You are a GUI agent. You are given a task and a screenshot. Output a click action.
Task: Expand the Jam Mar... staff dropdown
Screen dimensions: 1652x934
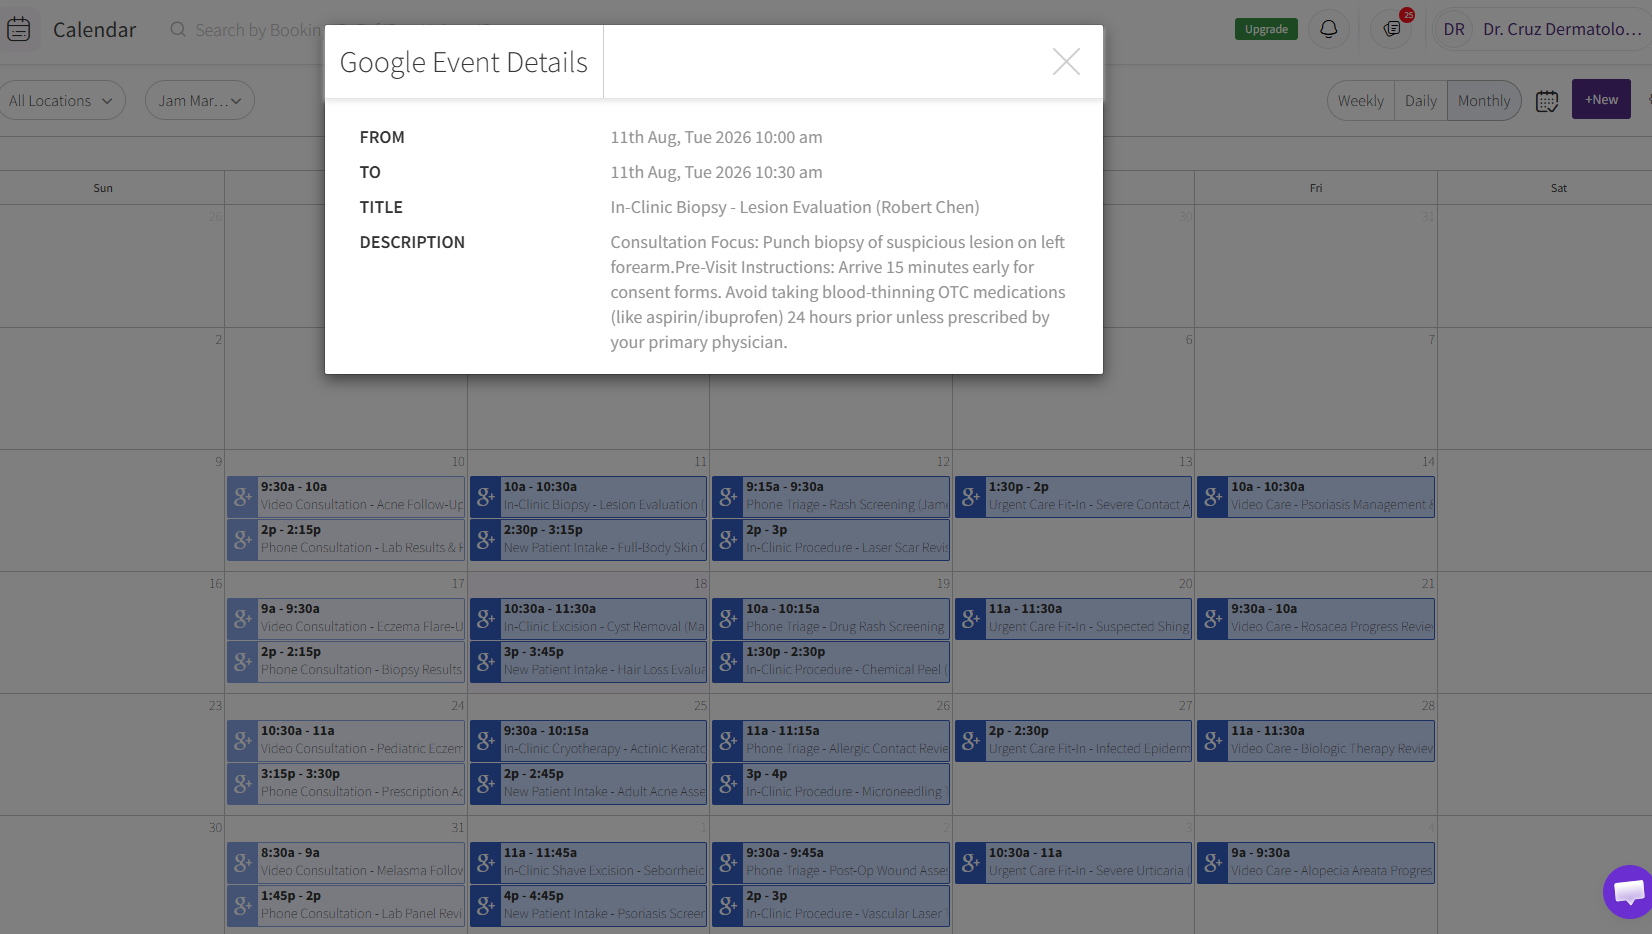pos(200,100)
